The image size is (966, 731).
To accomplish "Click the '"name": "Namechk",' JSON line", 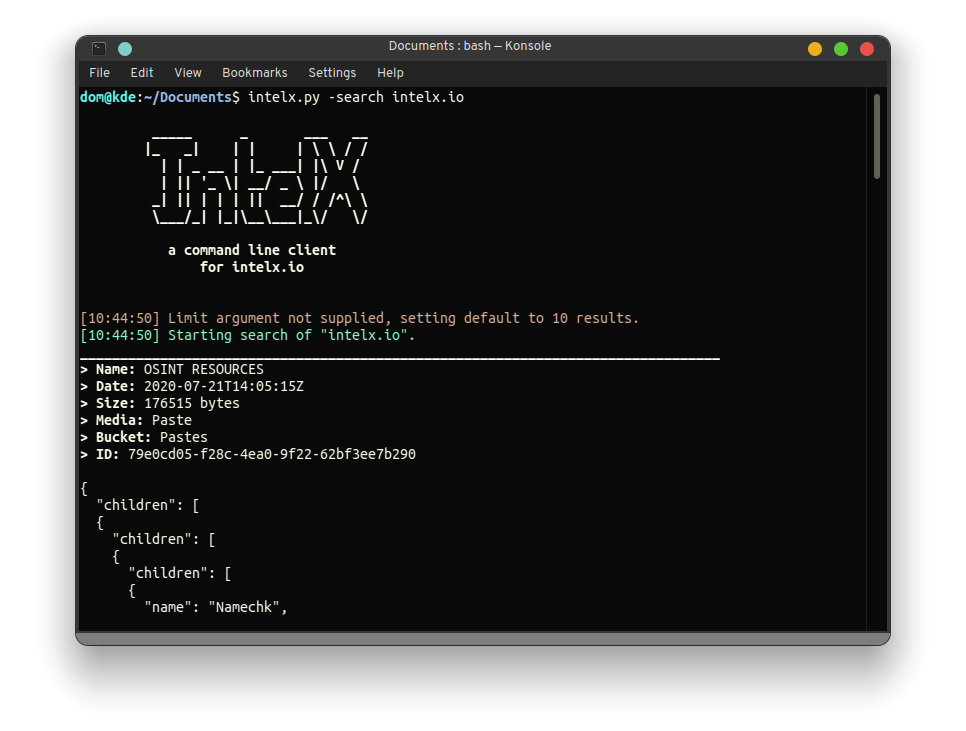I will pyautogui.click(x=216, y=607).
